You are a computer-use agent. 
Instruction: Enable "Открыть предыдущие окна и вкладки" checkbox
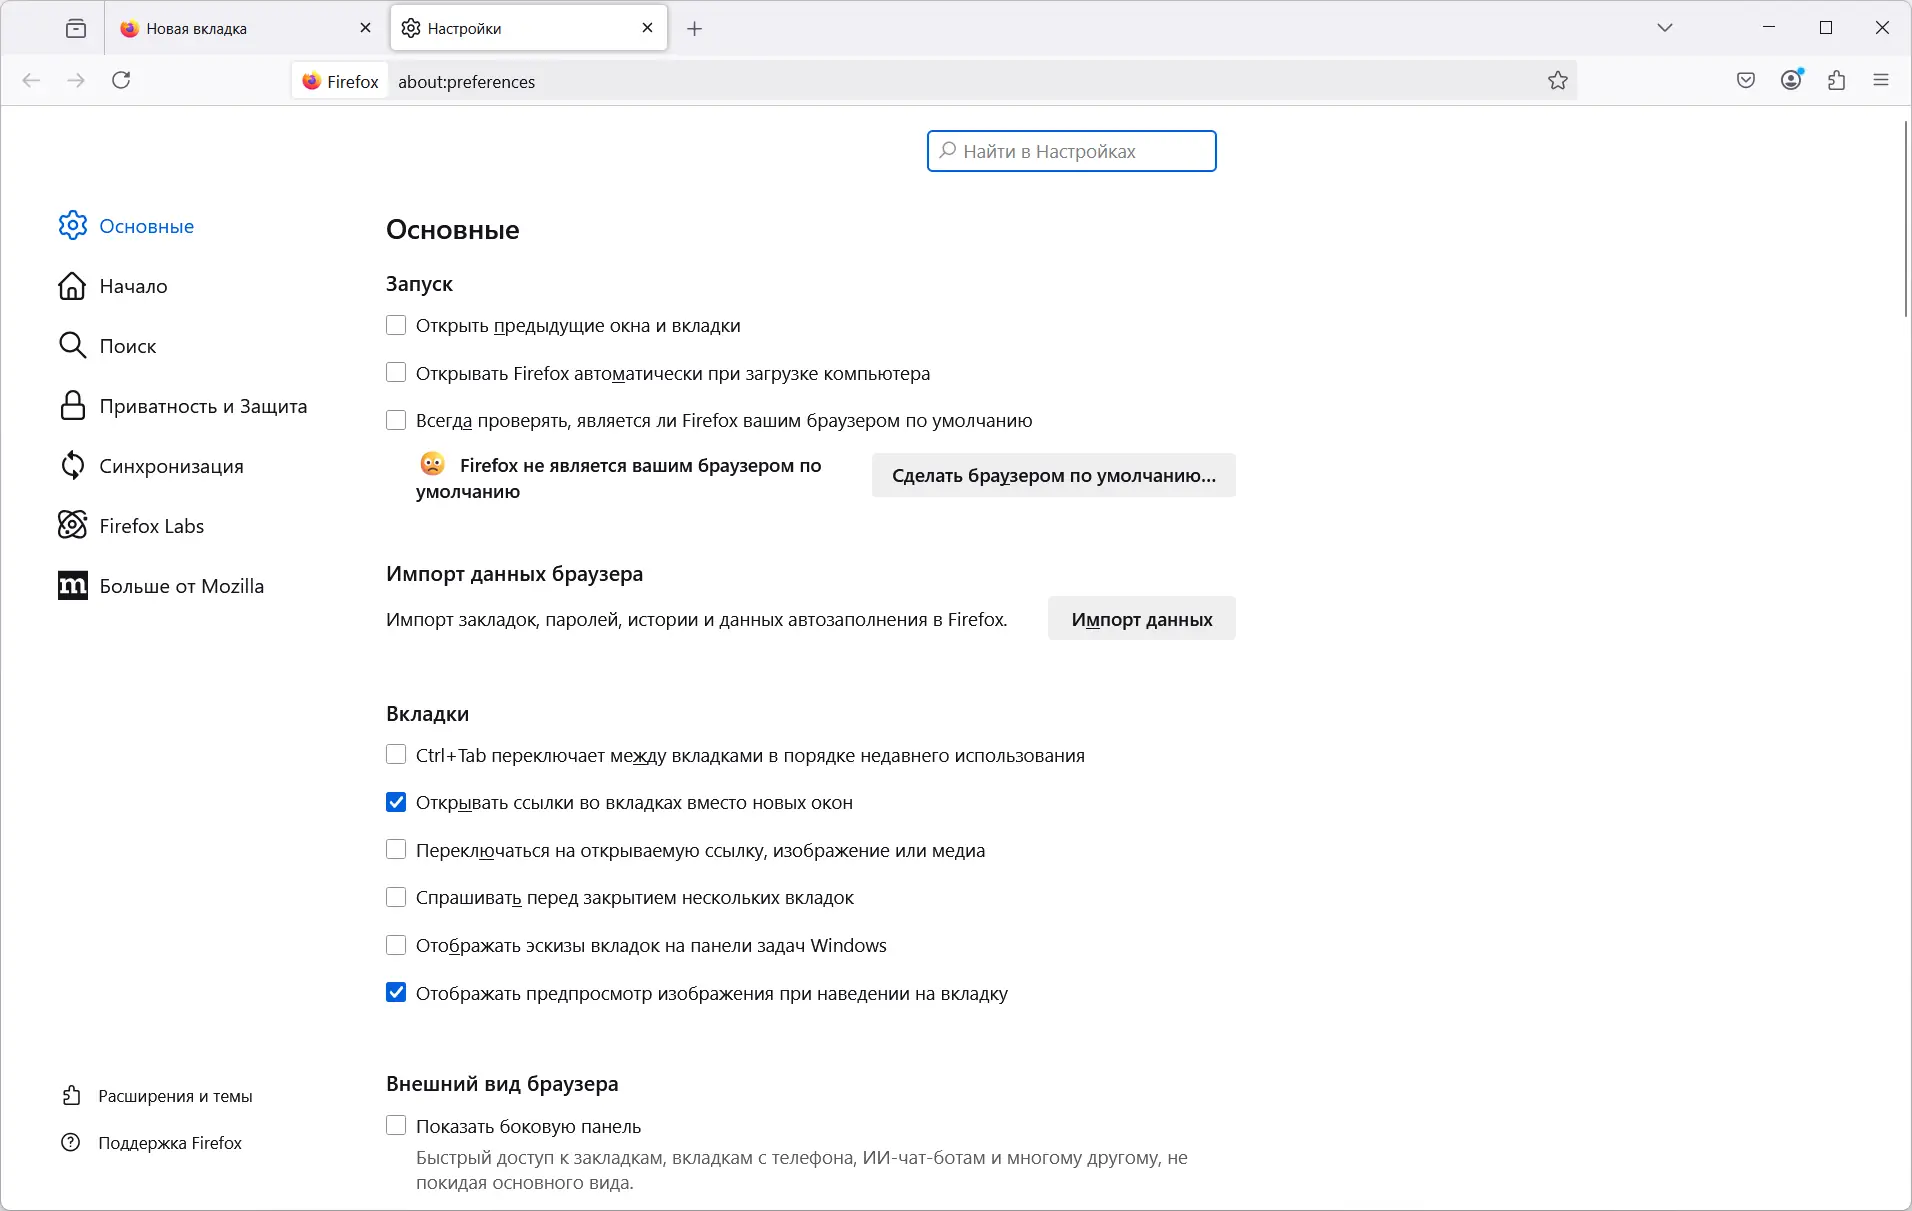tap(396, 326)
